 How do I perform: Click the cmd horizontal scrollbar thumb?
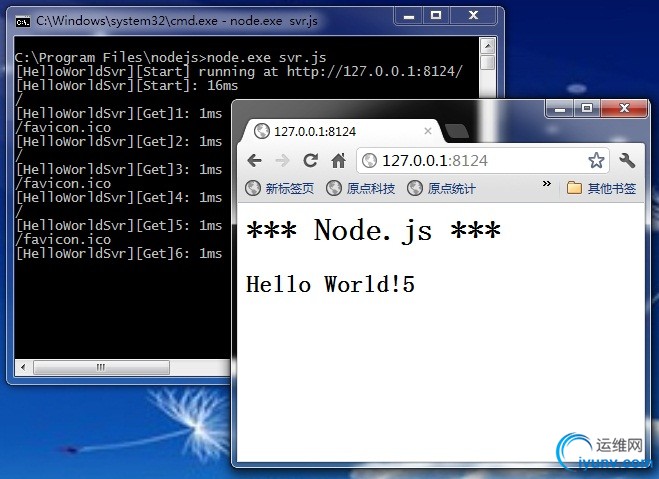point(101,367)
